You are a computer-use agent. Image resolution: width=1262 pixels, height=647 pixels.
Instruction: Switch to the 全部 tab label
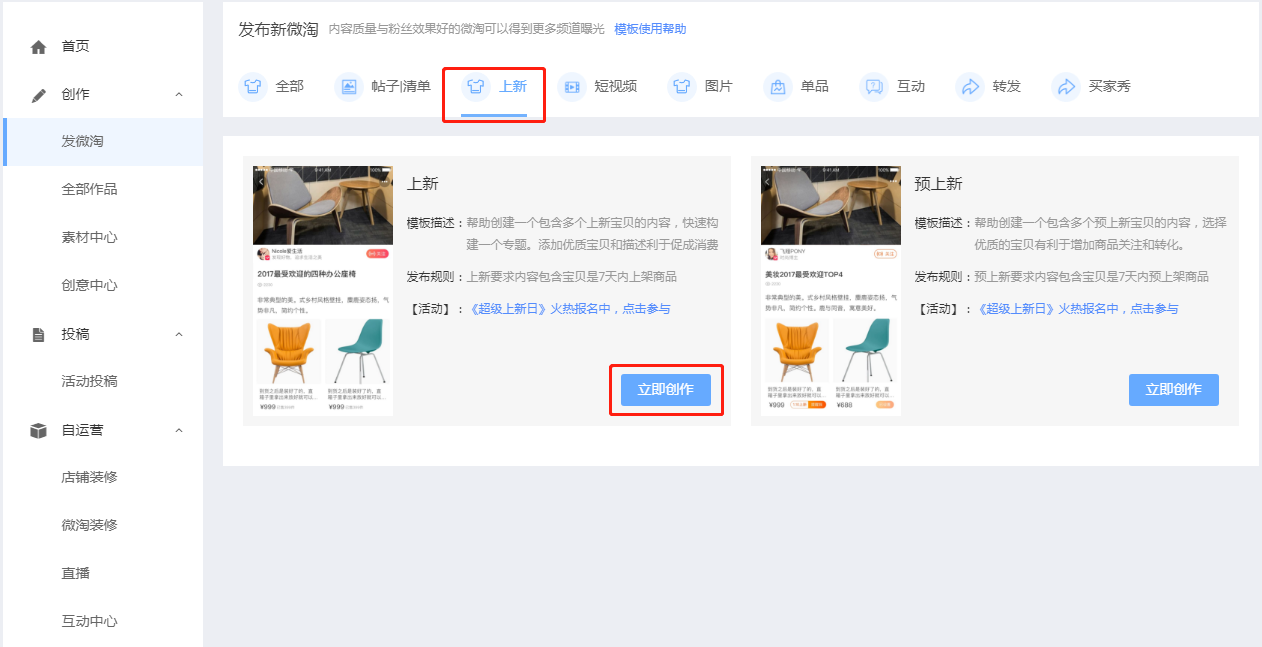(x=290, y=86)
